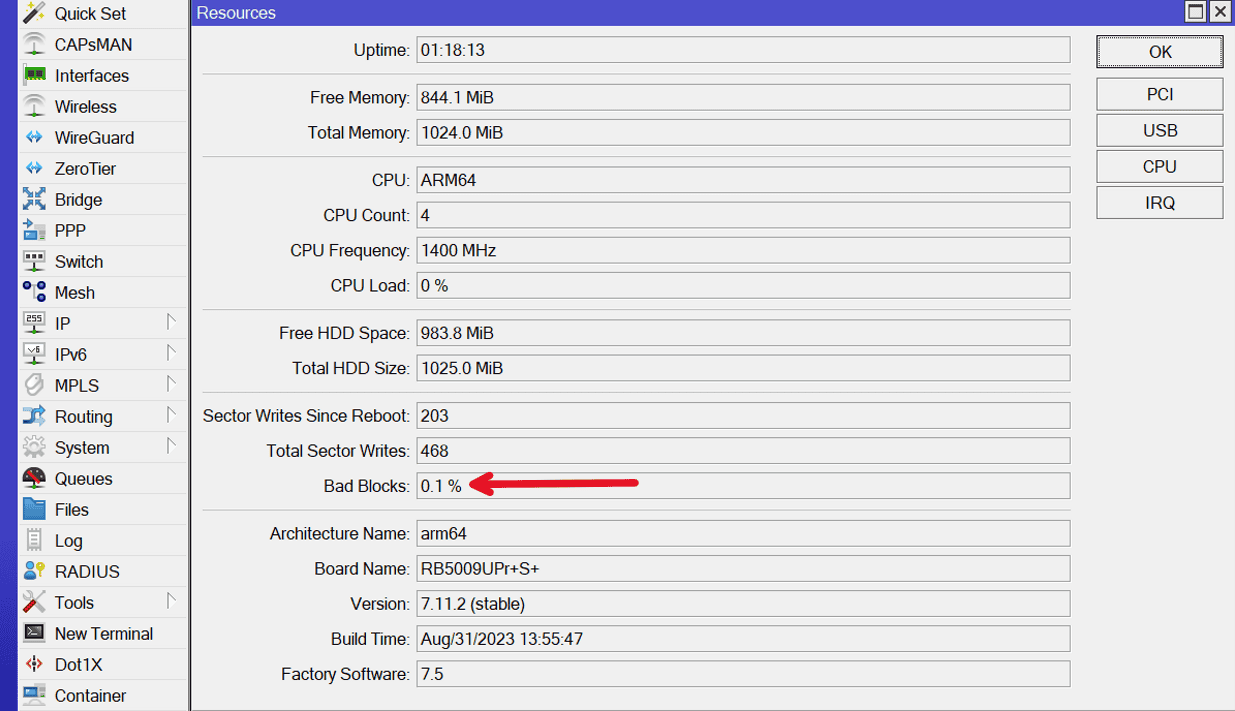Open the WireGuard menu entry
This screenshot has width=1235, height=711.
point(102,138)
